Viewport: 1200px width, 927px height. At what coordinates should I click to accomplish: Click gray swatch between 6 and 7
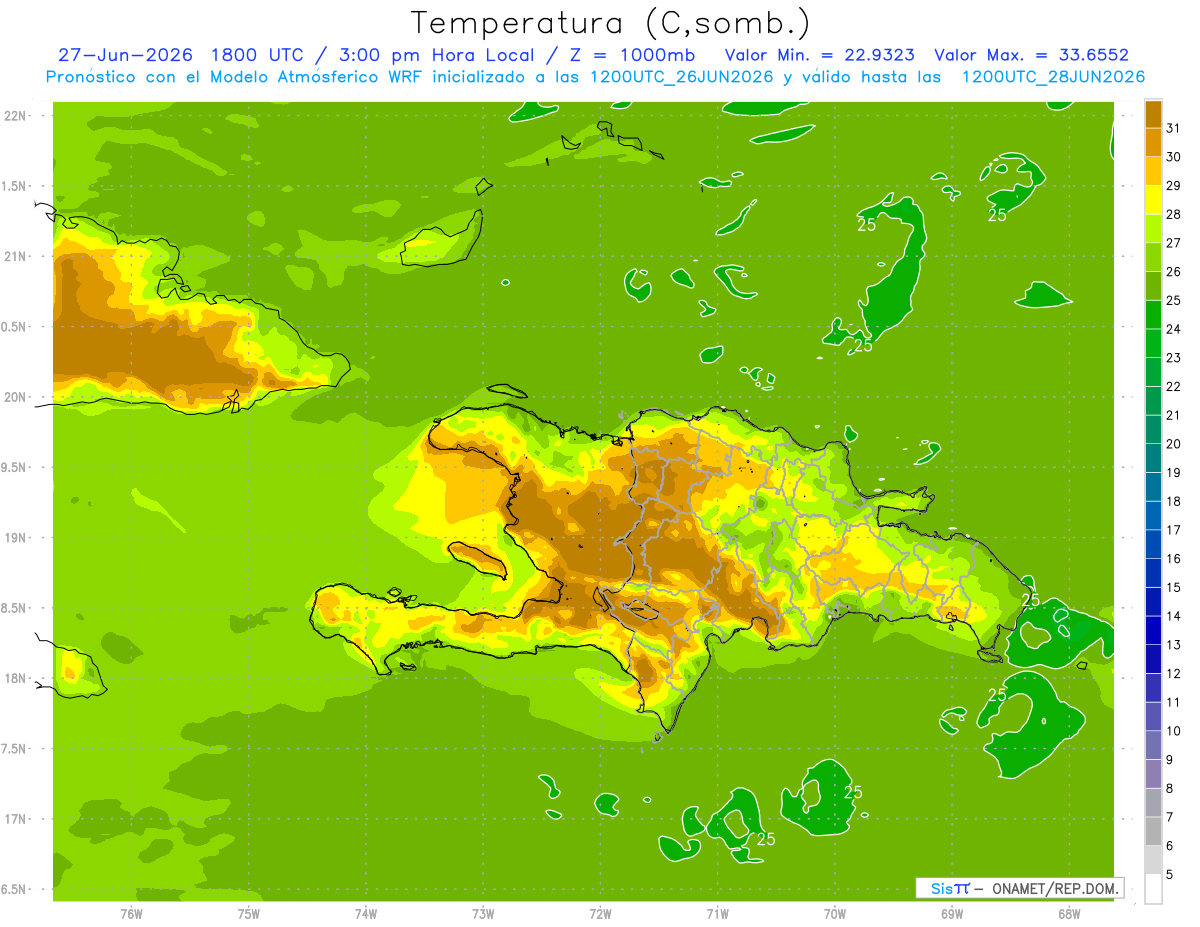click(1153, 831)
